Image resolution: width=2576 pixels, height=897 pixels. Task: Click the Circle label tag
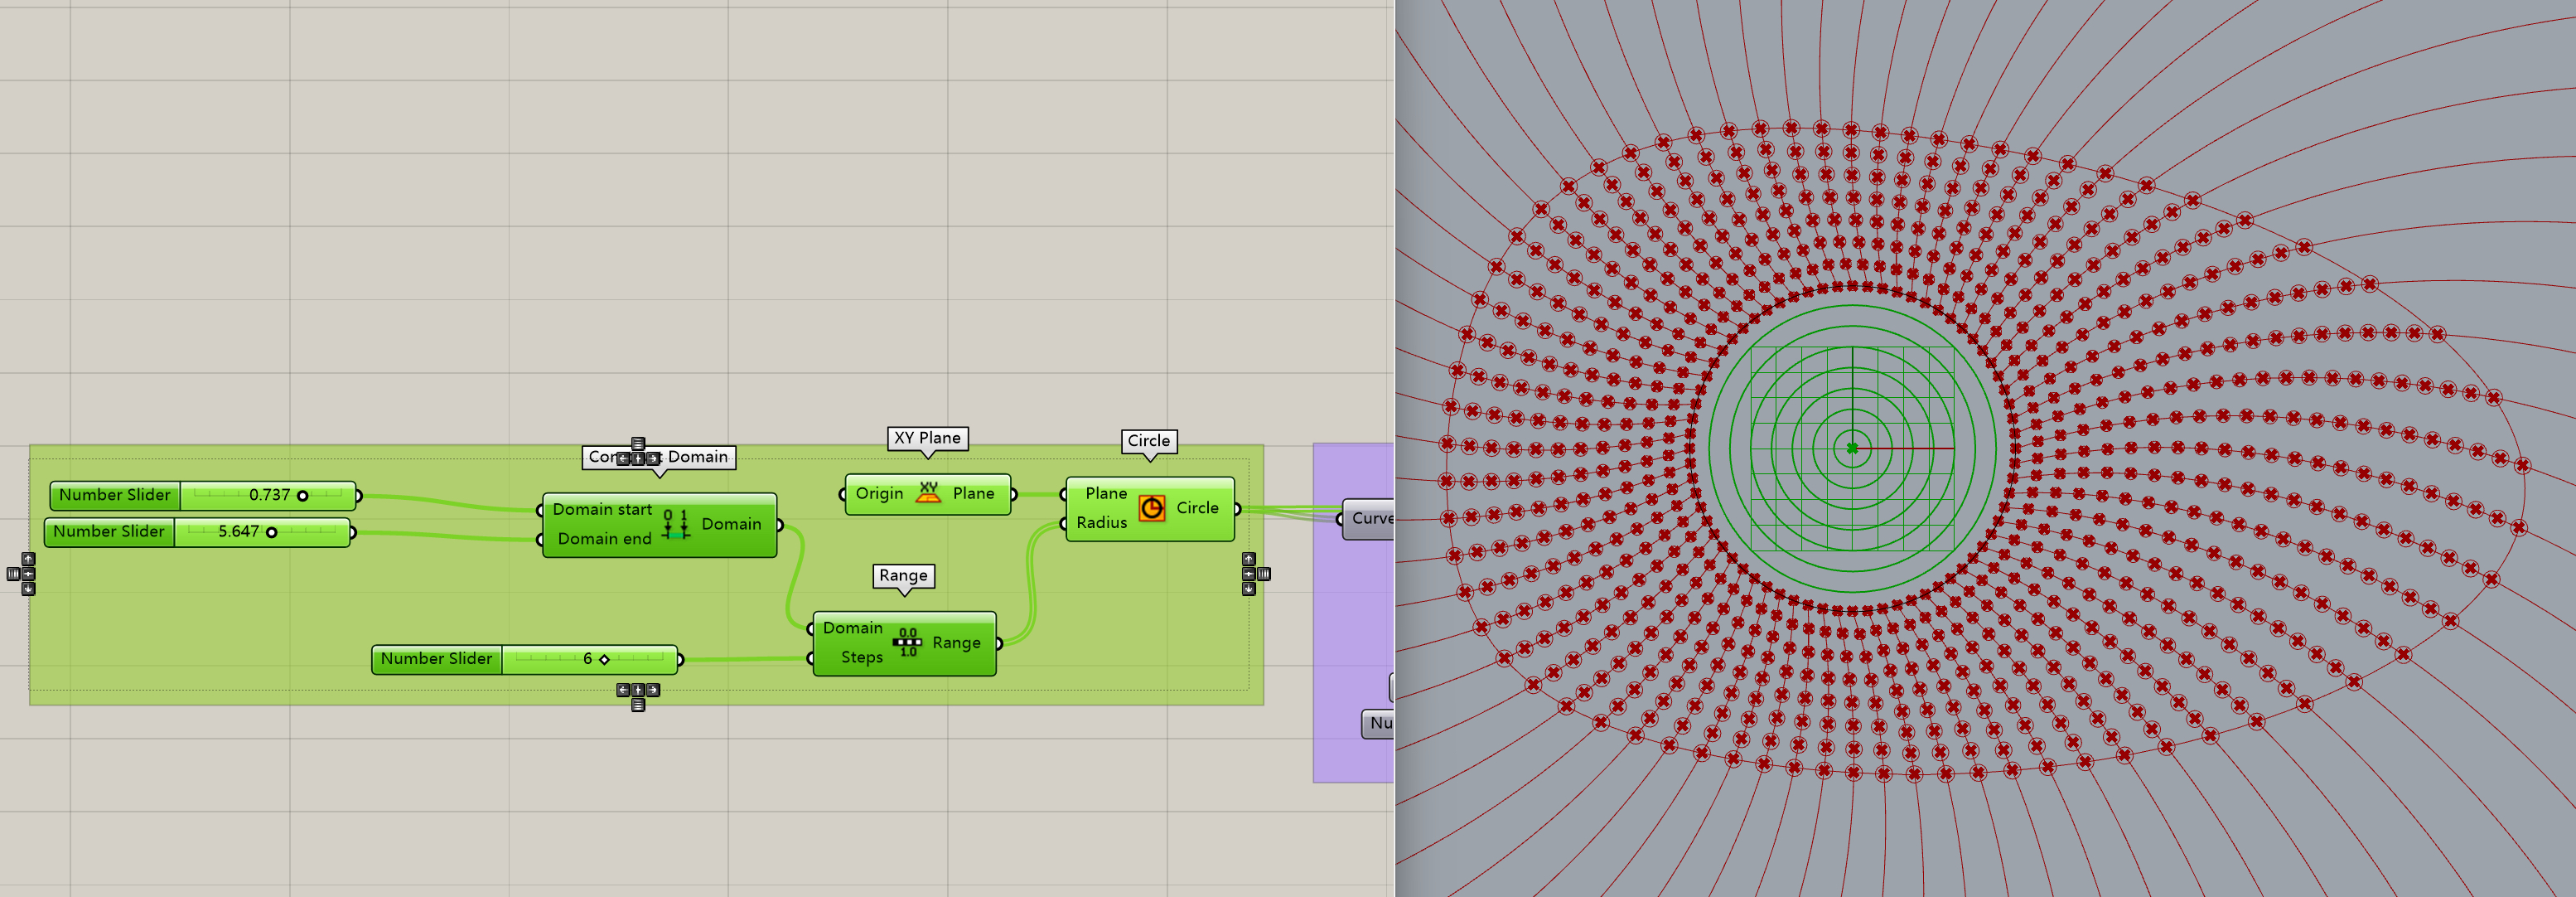point(1148,441)
